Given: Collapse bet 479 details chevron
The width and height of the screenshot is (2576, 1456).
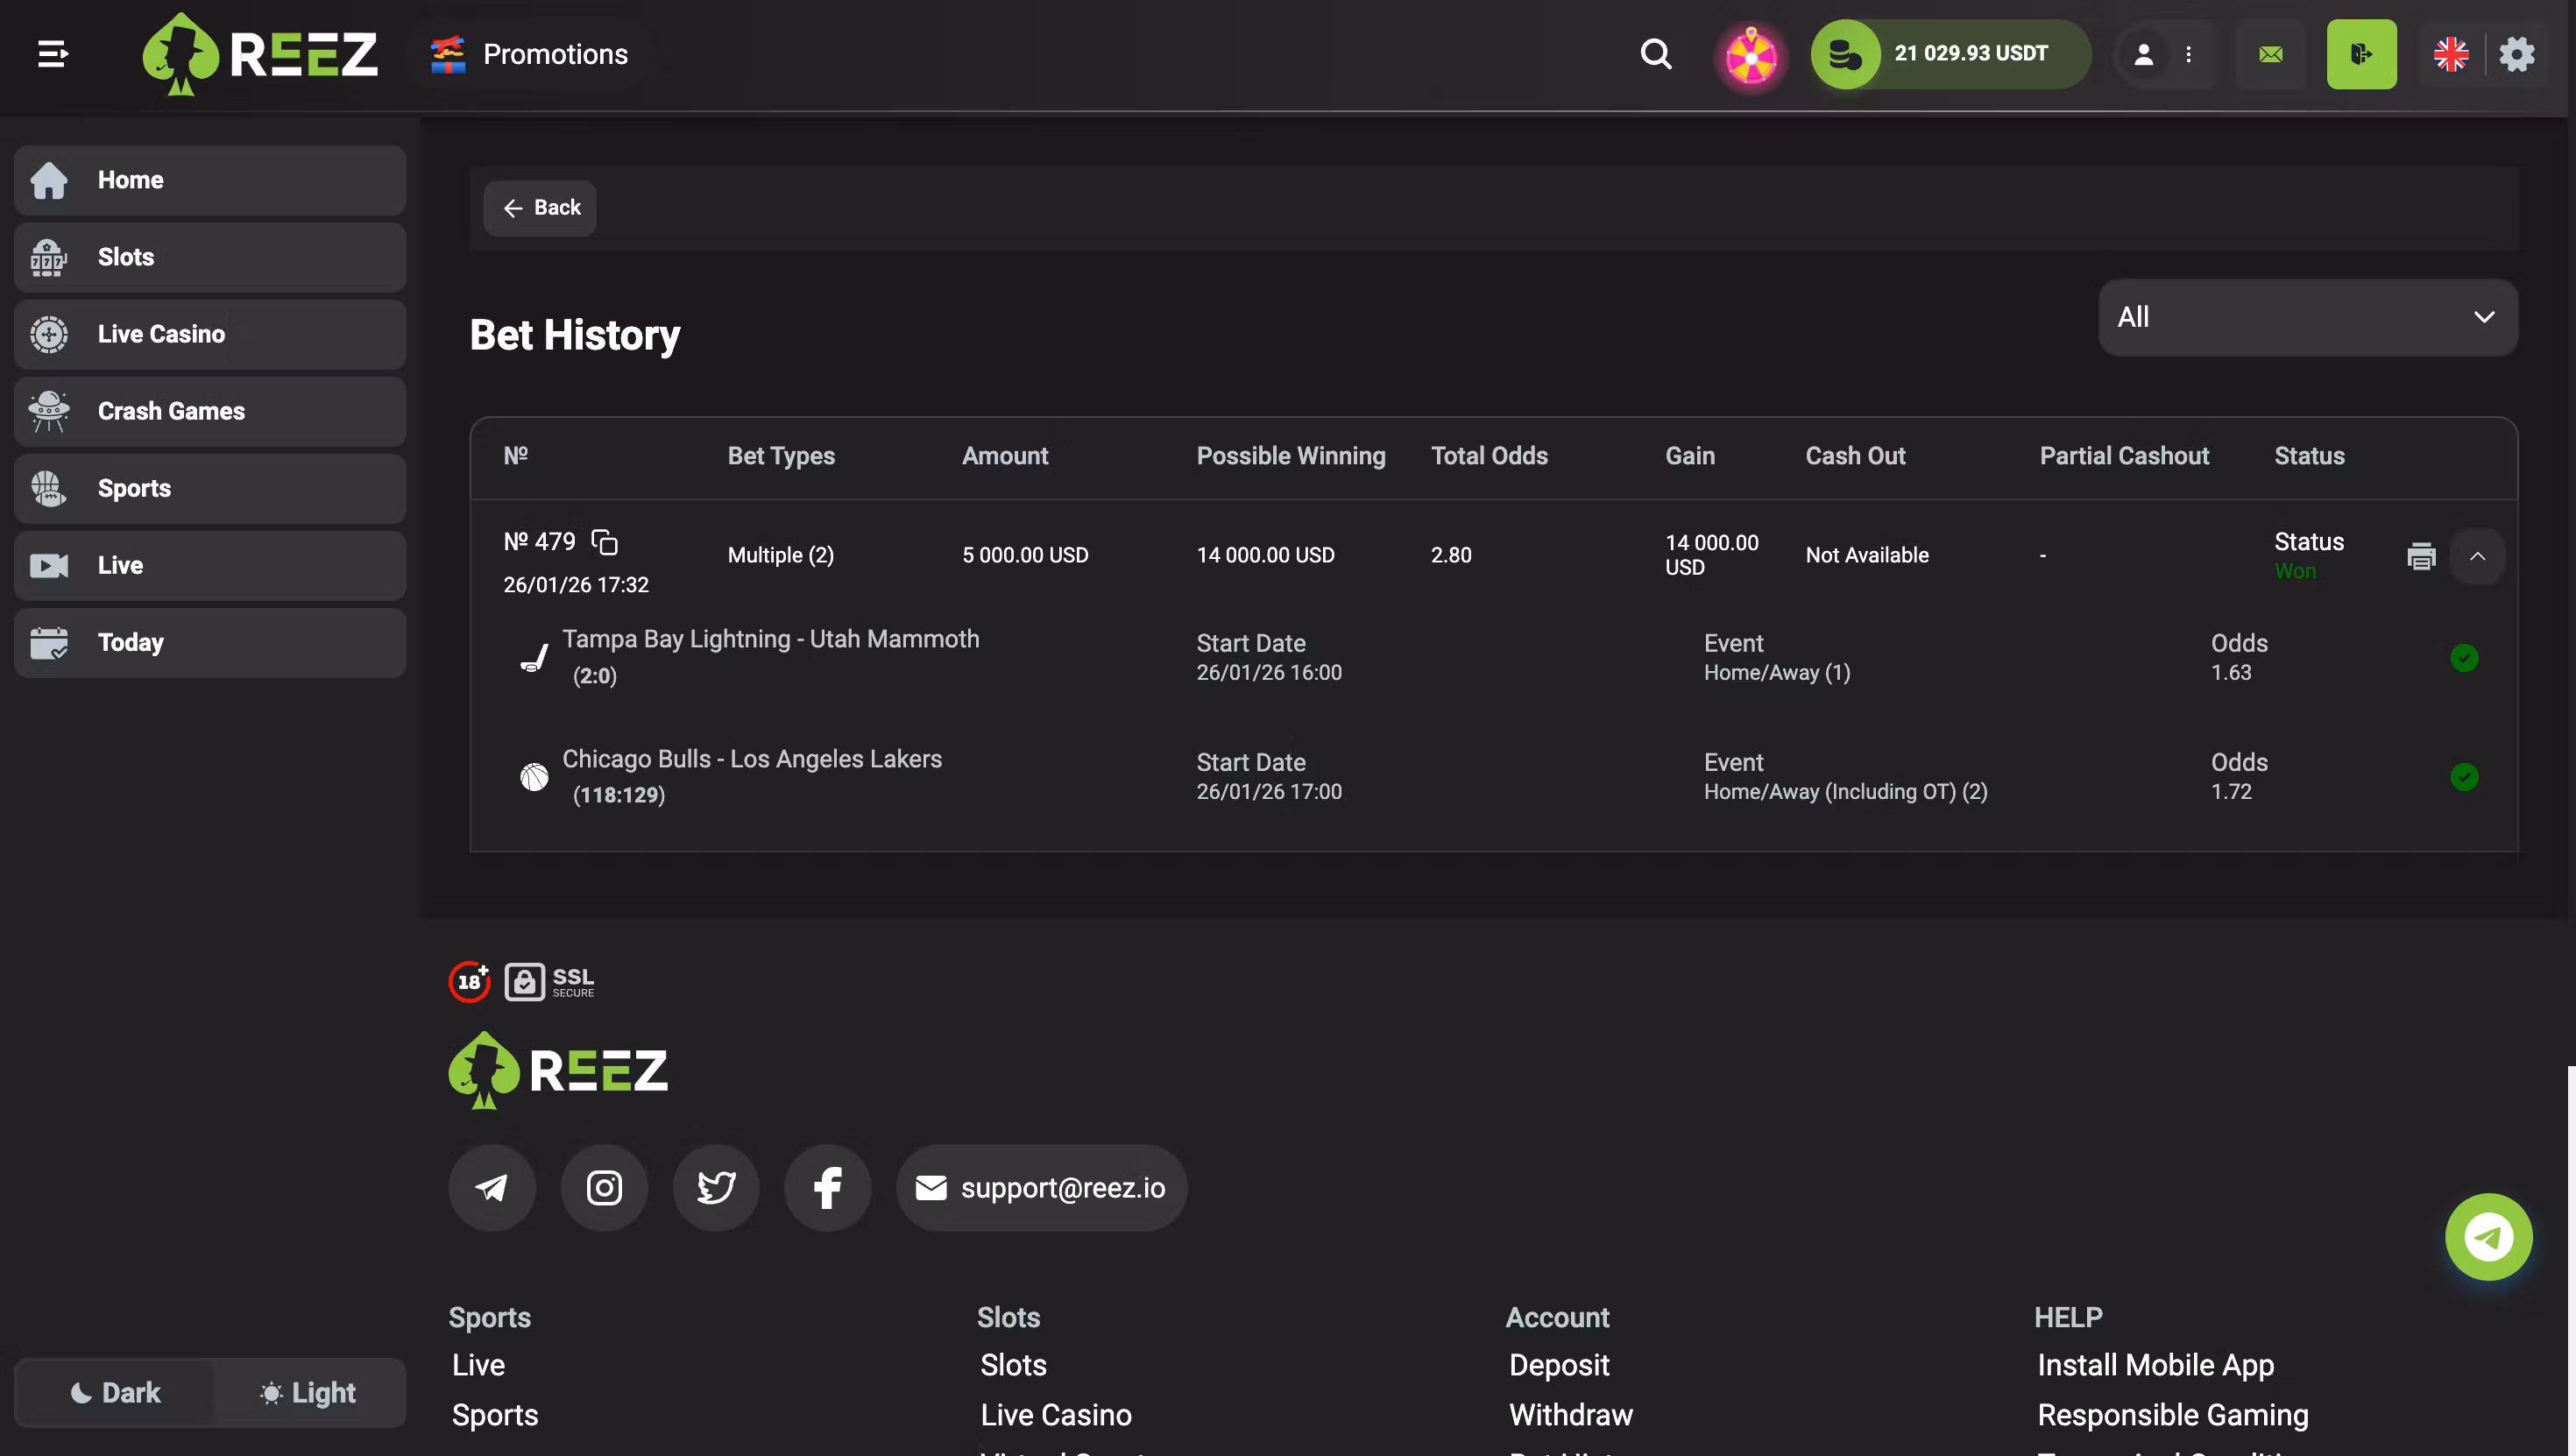Looking at the screenshot, I should click(x=2478, y=556).
